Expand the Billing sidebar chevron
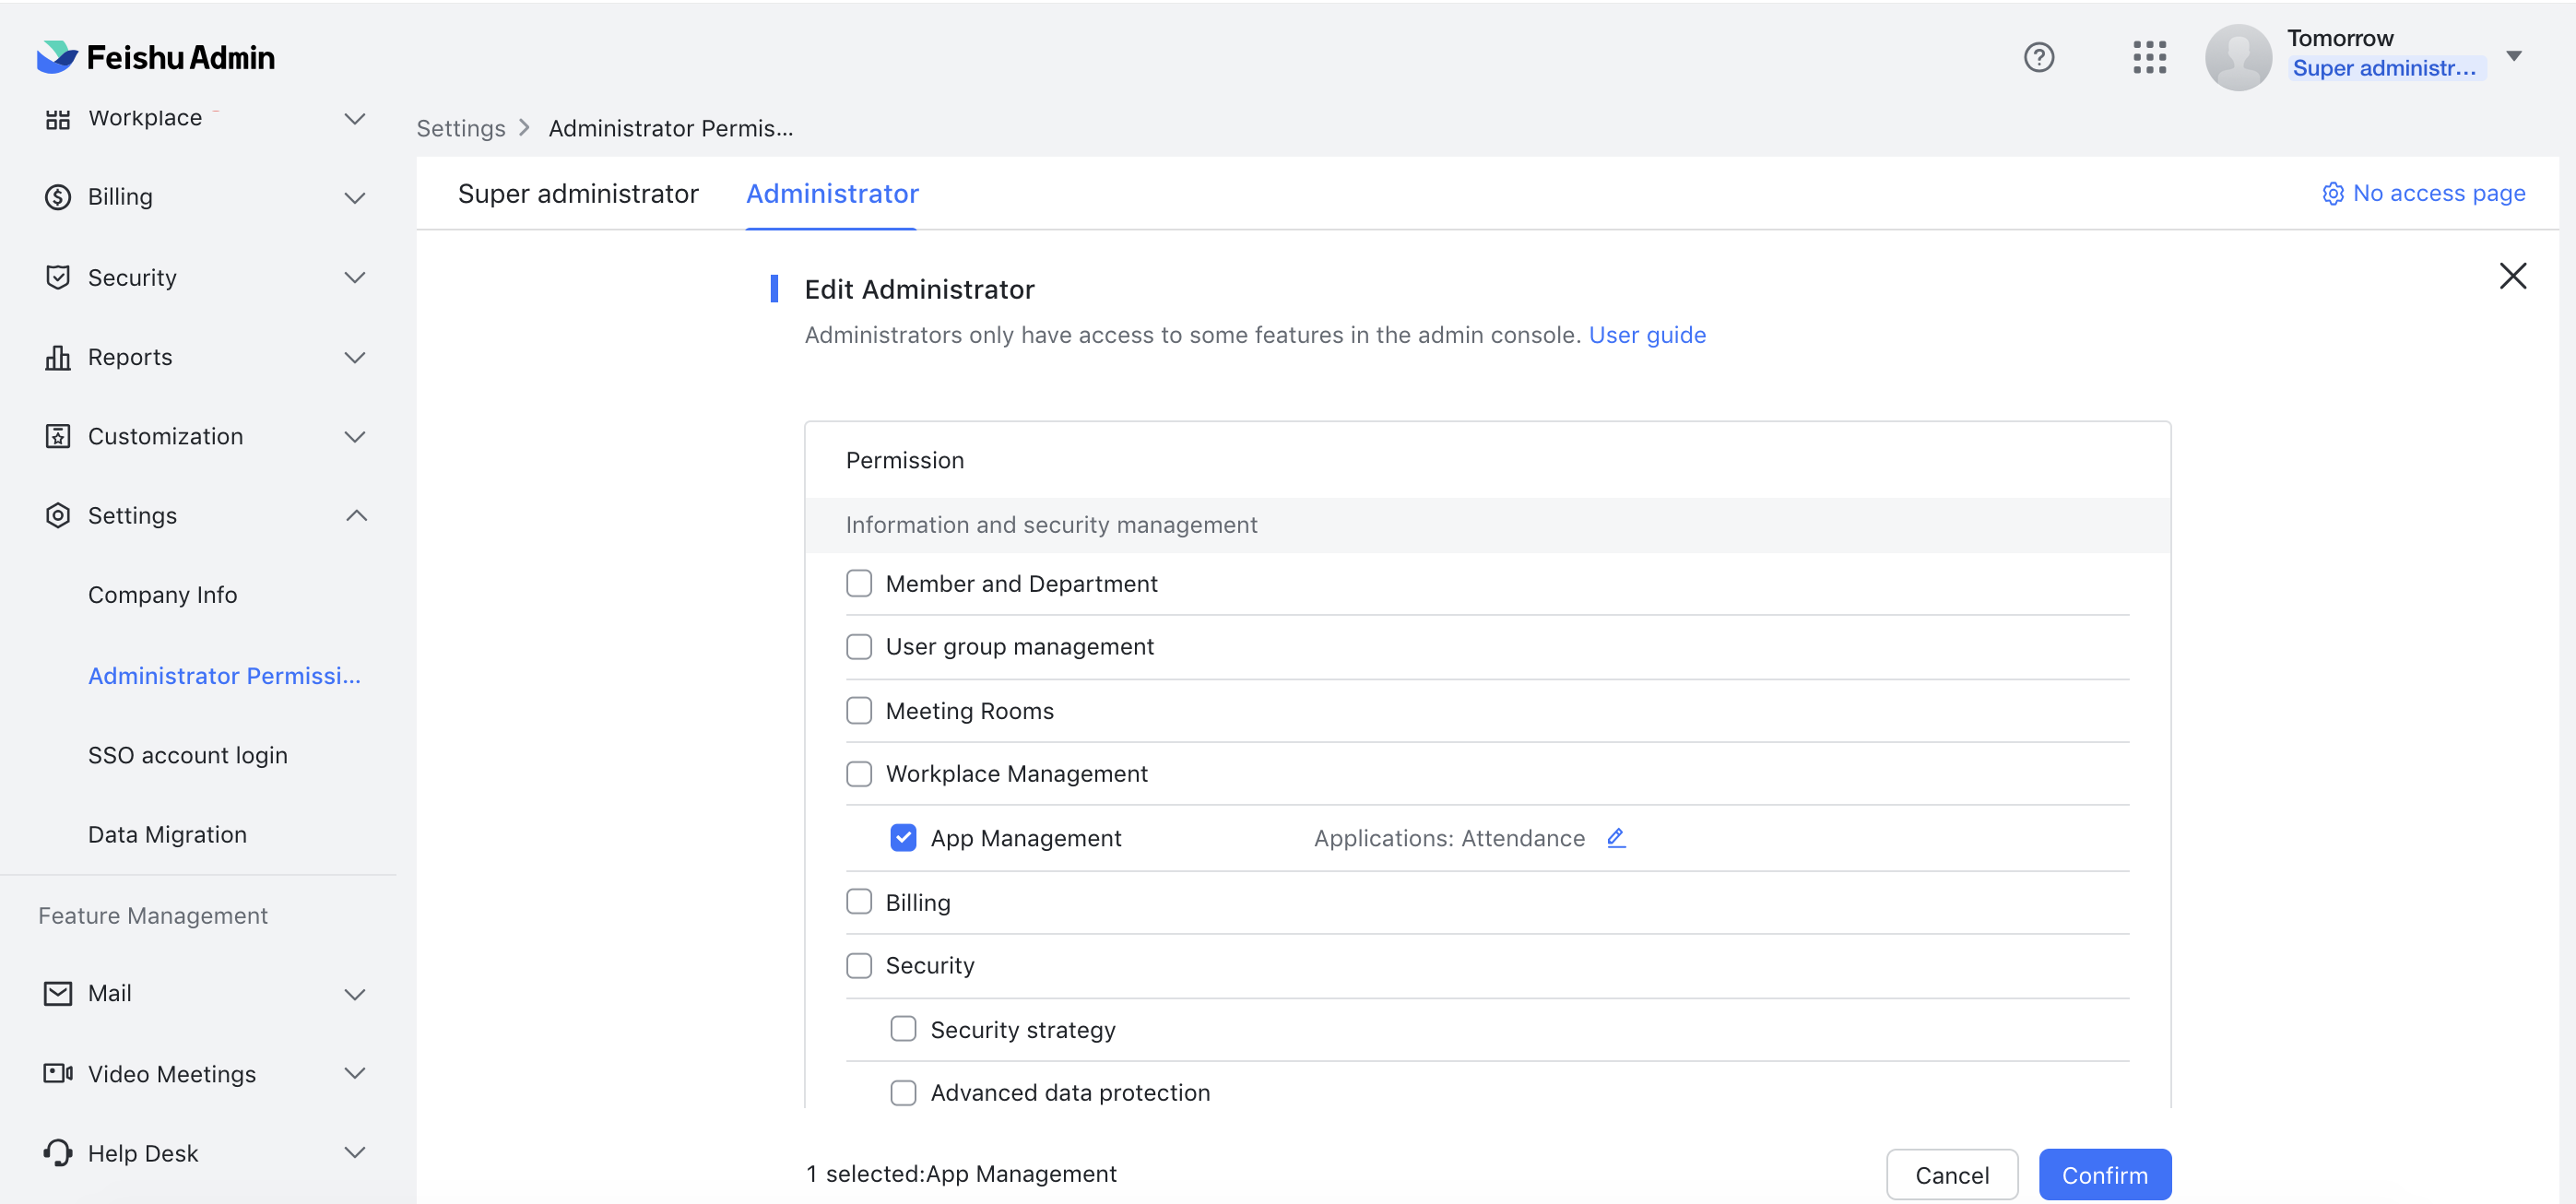The image size is (2576, 1204). [355, 197]
